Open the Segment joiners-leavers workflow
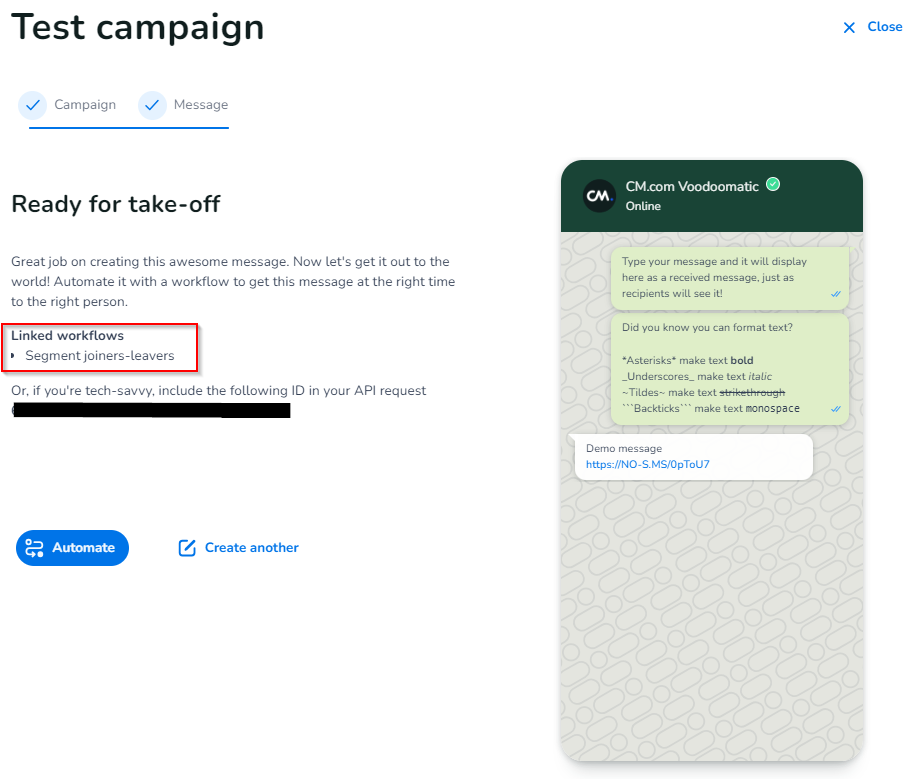This screenshot has width=909, height=779. click(100, 356)
